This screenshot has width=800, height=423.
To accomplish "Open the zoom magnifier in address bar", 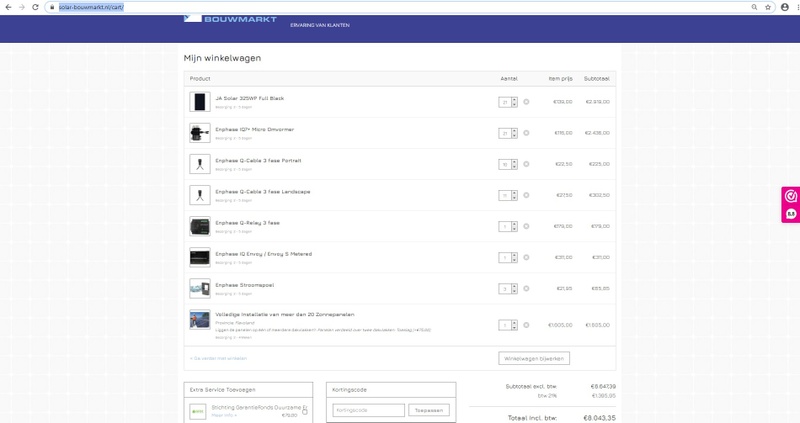I will [x=754, y=7].
